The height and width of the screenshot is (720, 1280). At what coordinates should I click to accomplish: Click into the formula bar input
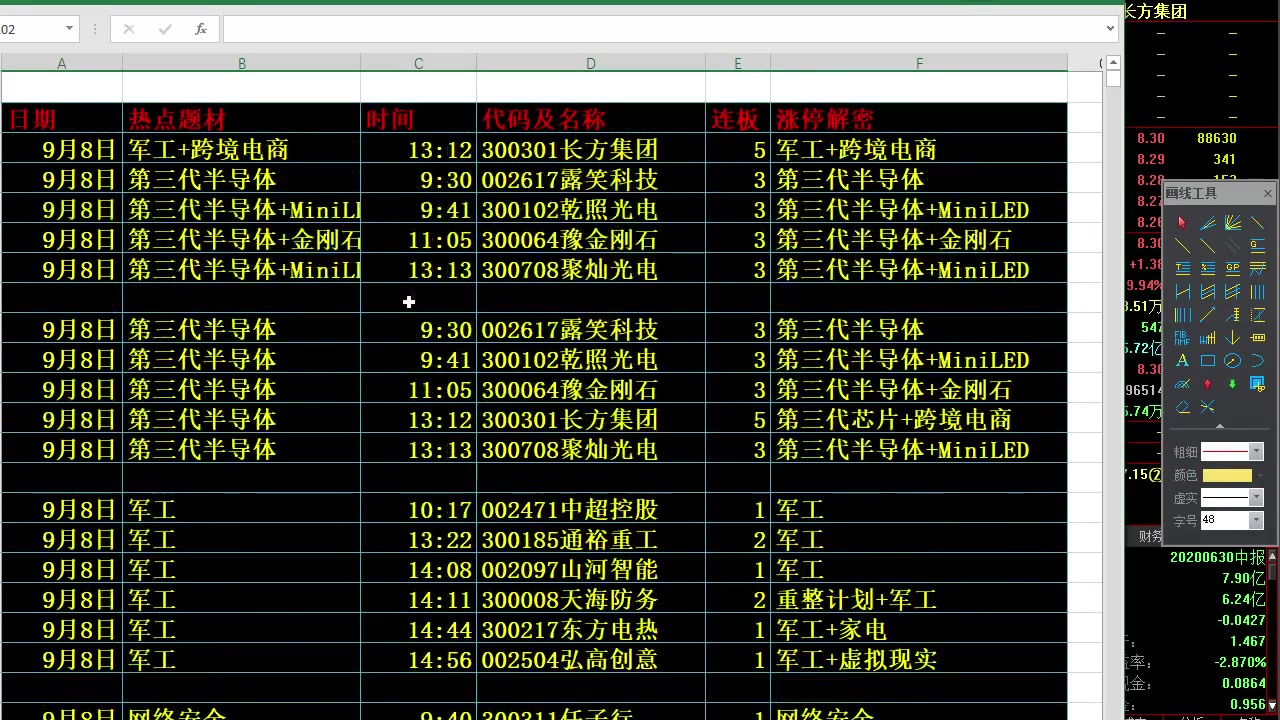(663, 29)
